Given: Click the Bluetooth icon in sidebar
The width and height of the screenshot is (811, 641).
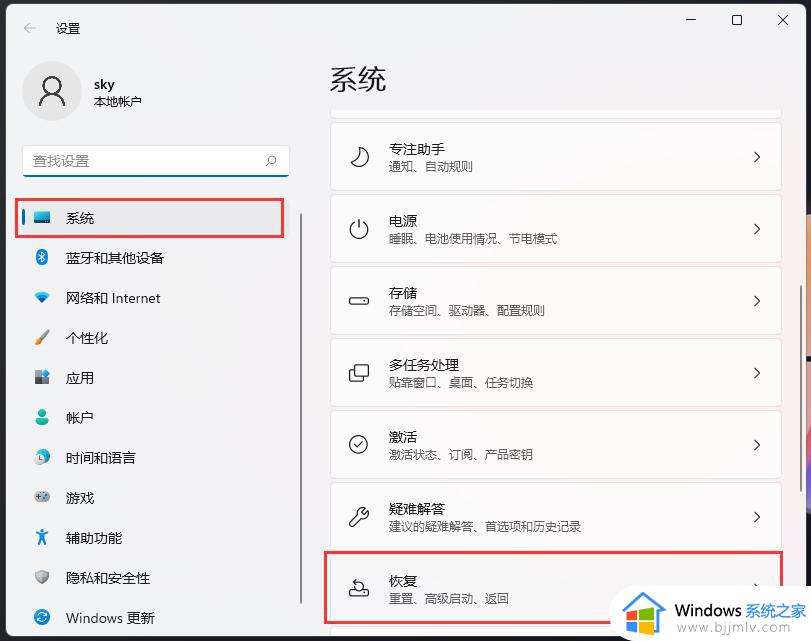Looking at the screenshot, I should point(42,257).
